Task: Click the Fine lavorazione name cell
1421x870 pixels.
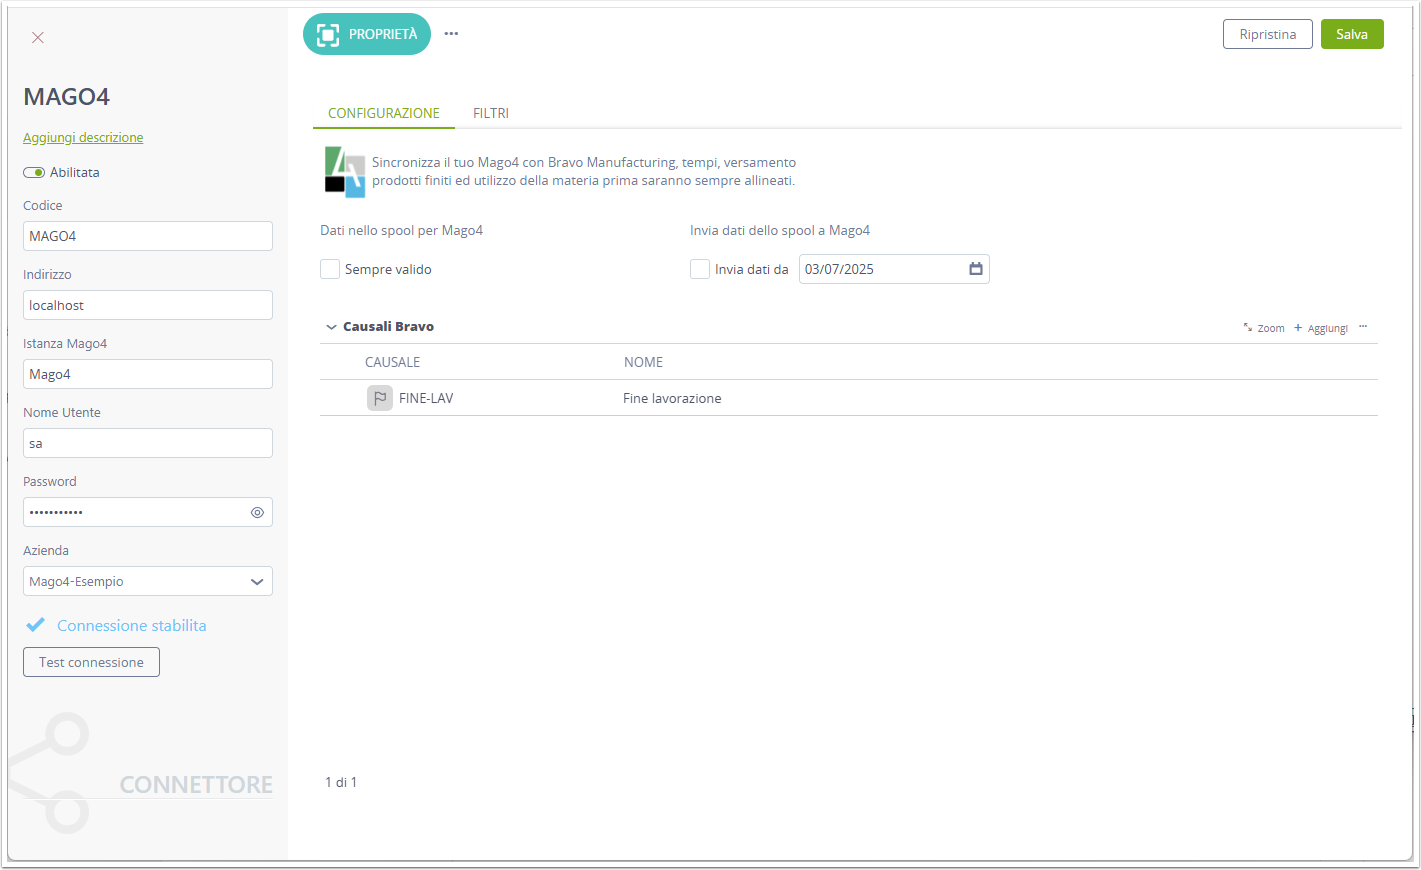Action: pyautogui.click(x=672, y=398)
